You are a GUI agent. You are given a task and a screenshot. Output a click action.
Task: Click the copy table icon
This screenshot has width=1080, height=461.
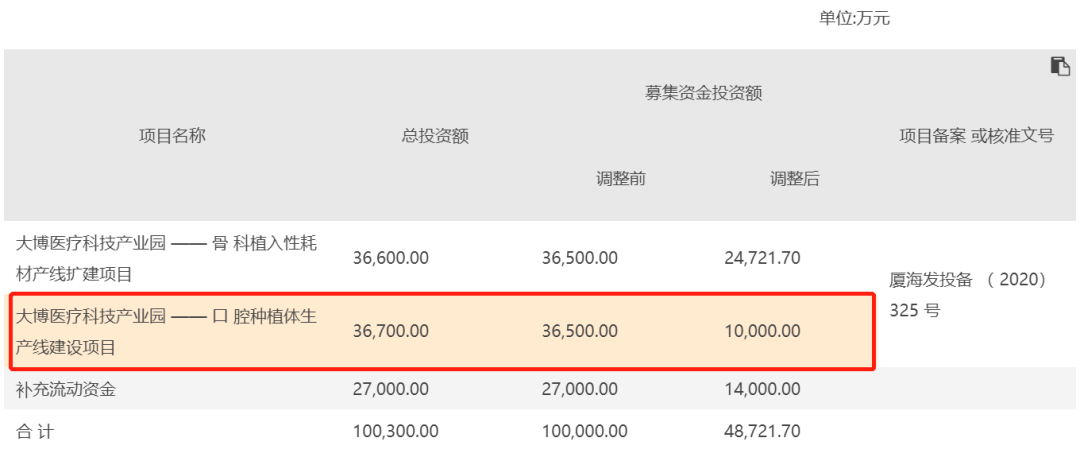pos(1060,66)
